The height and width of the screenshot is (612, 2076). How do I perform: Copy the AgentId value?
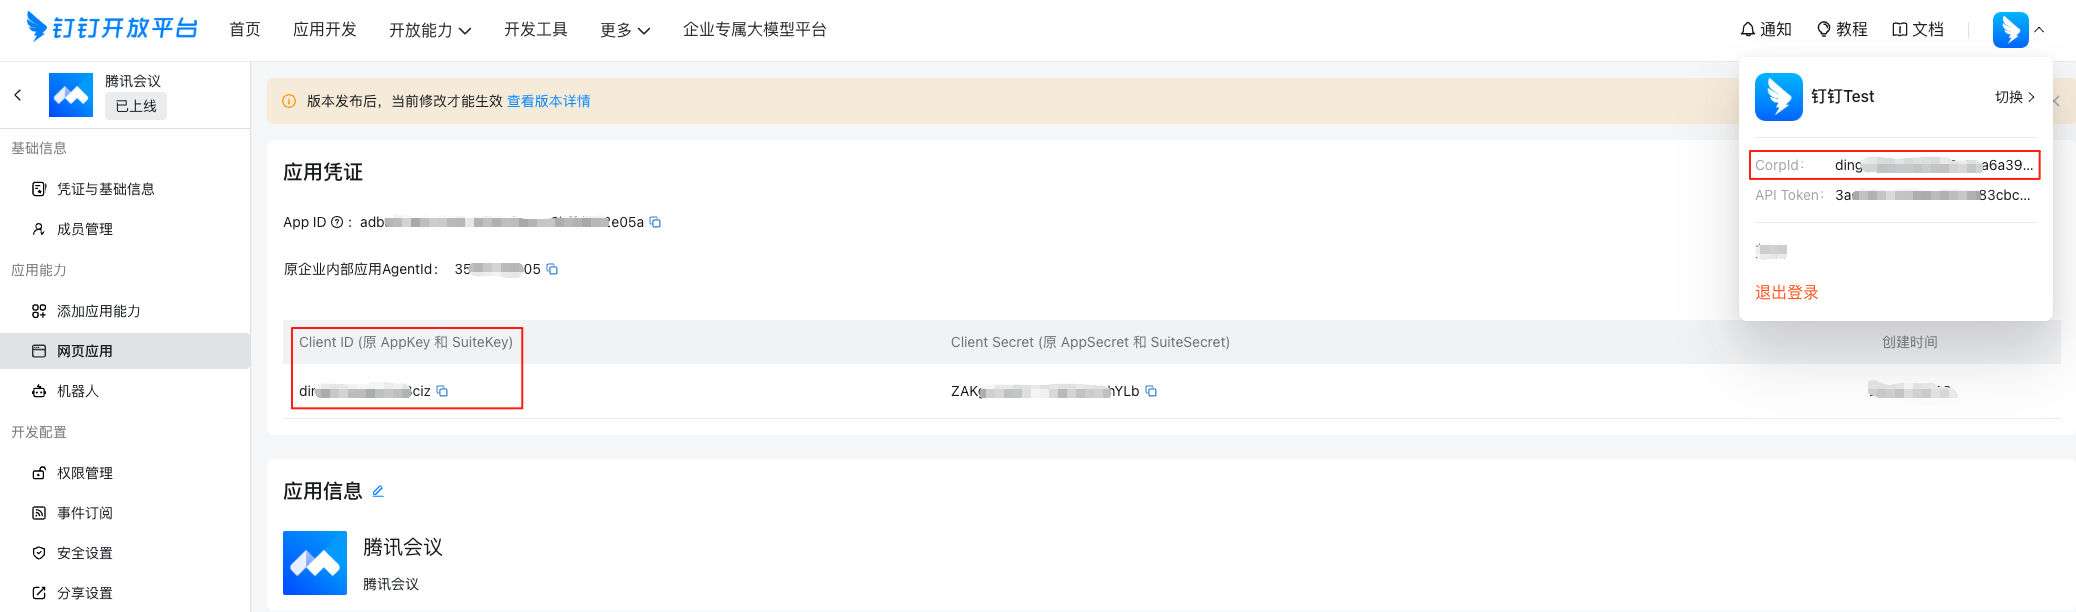[552, 269]
